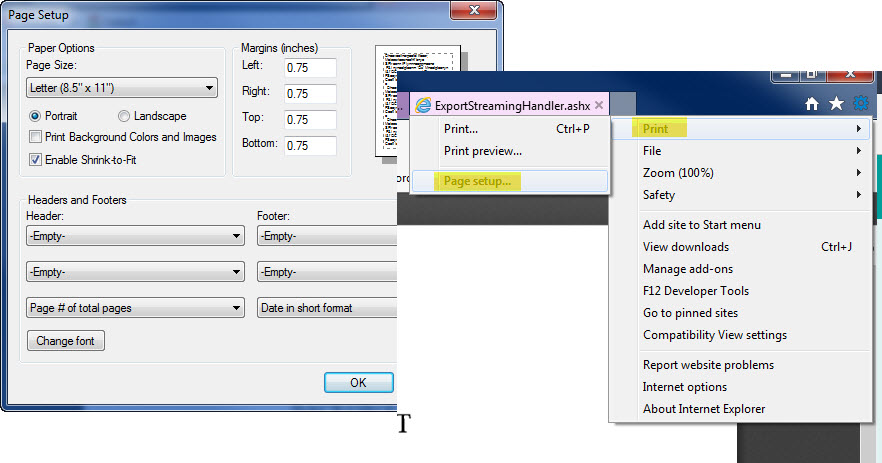This screenshot has height=463, width=882.
Task: Open the Tools gear icon
Action: coord(861,103)
